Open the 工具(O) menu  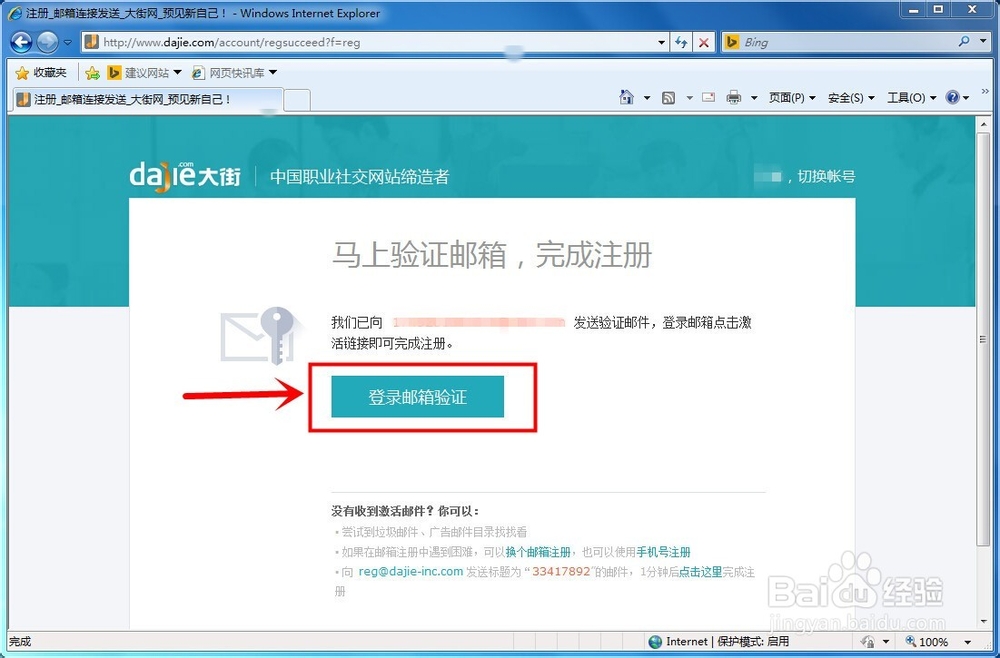point(911,98)
